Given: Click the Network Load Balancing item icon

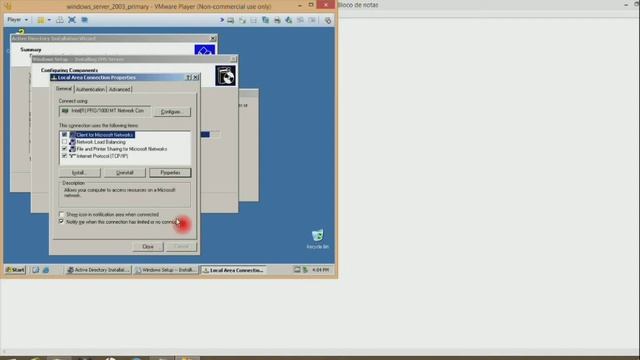Looking at the screenshot, I should [x=72, y=142].
